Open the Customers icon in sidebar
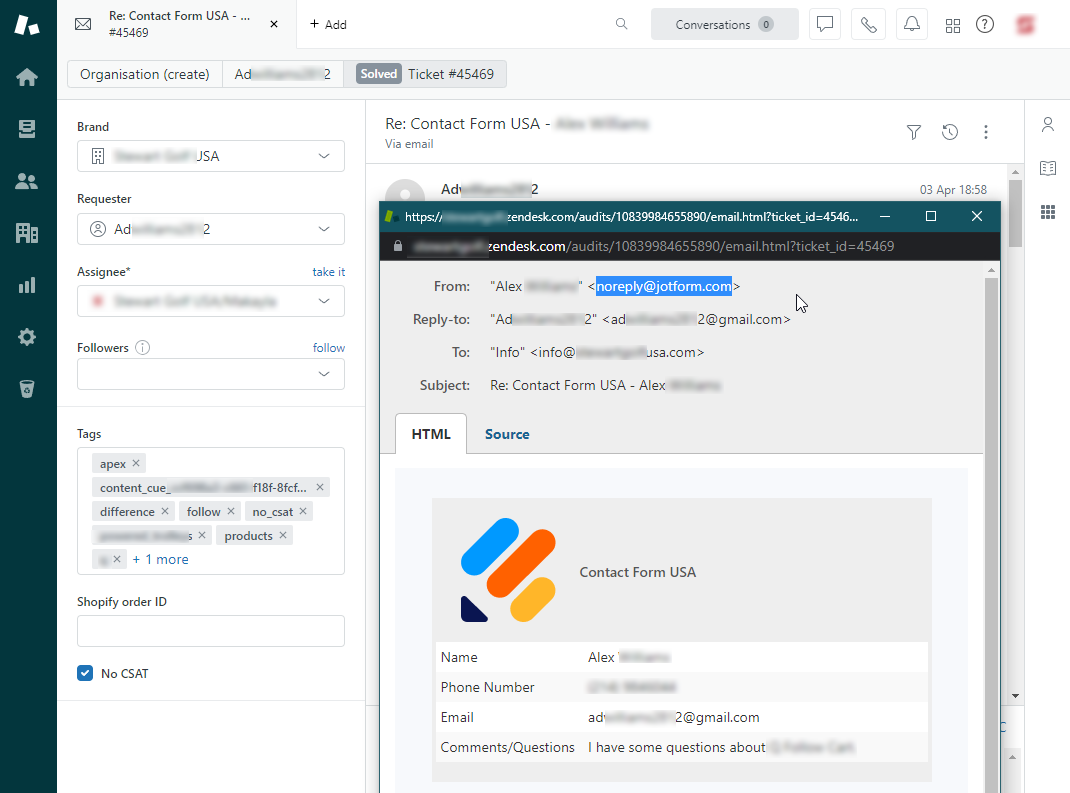This screenshot has width=1070, height=793. pyautogui.click(x=27, y=181)
